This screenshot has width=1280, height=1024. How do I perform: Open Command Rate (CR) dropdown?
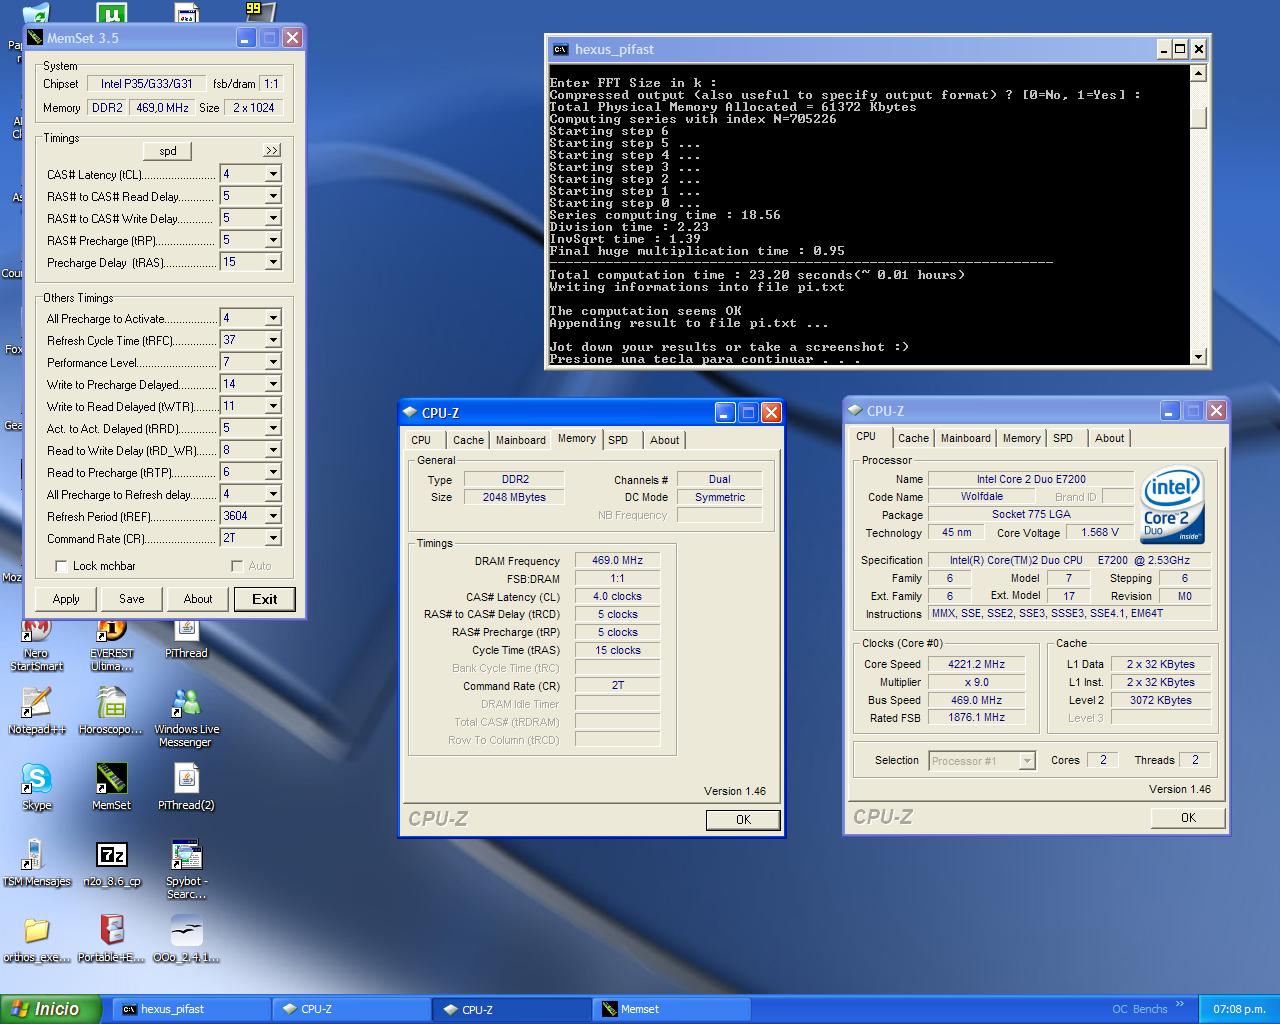point(272,538)
